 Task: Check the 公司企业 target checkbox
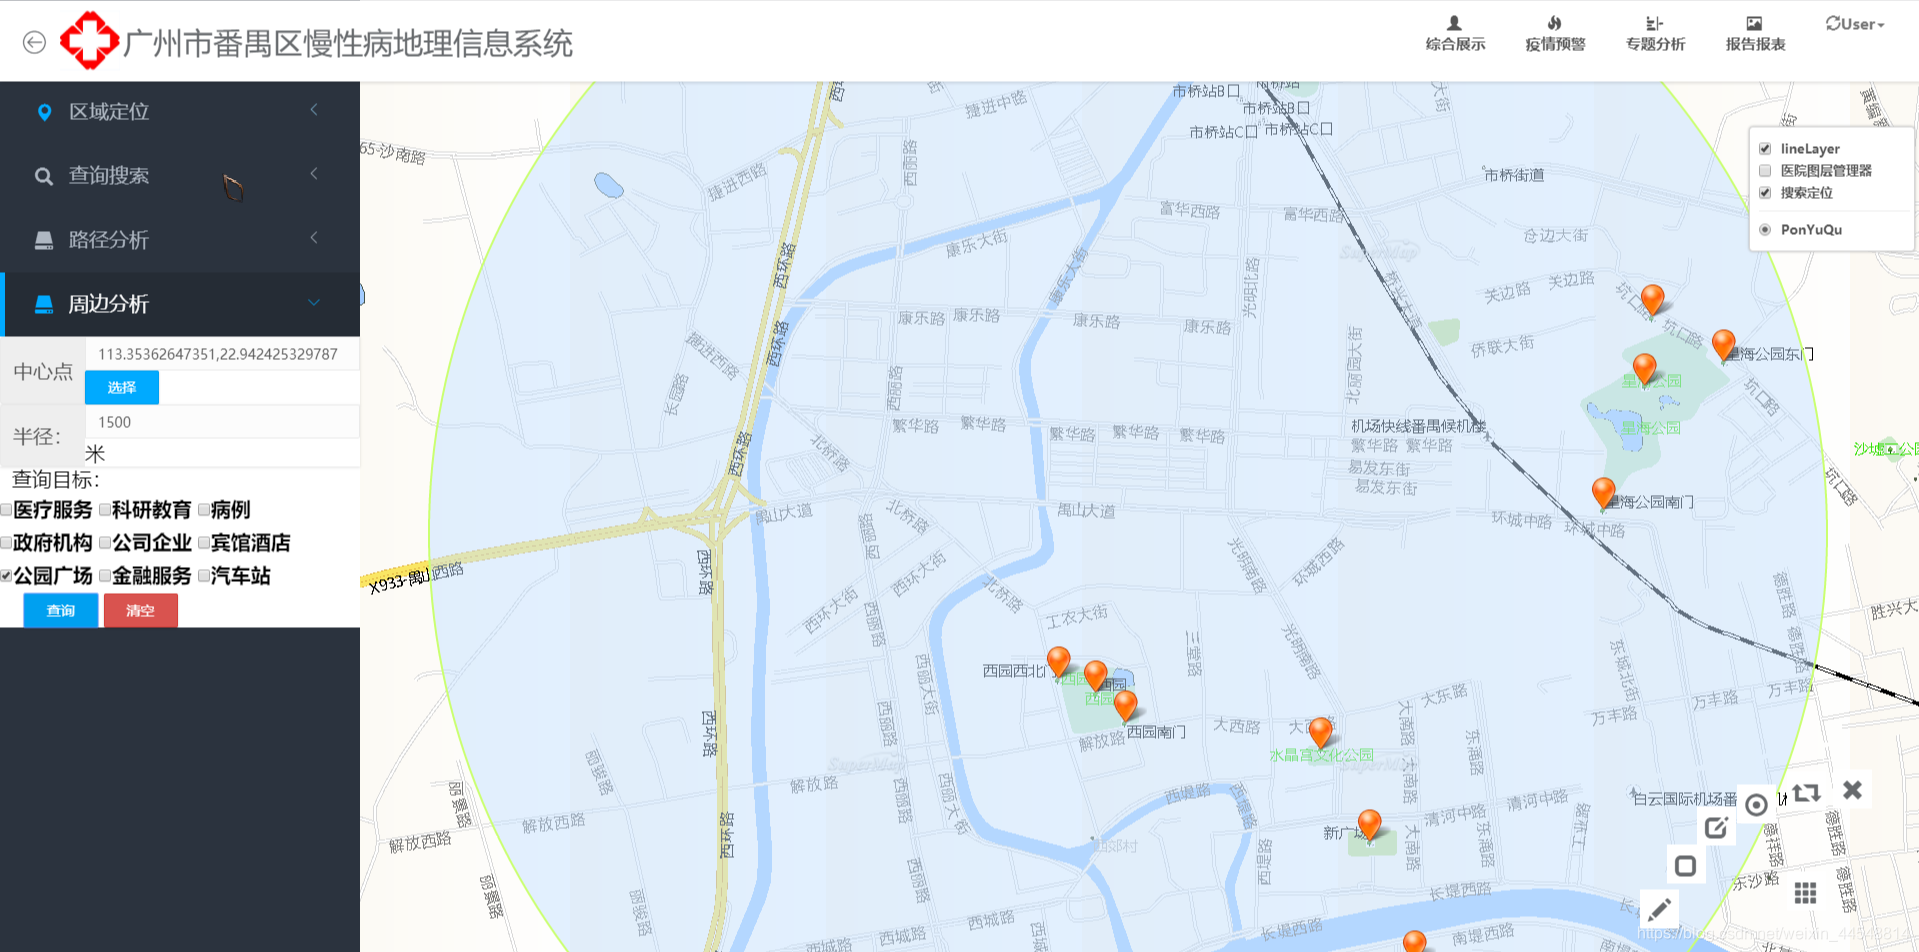105,543
